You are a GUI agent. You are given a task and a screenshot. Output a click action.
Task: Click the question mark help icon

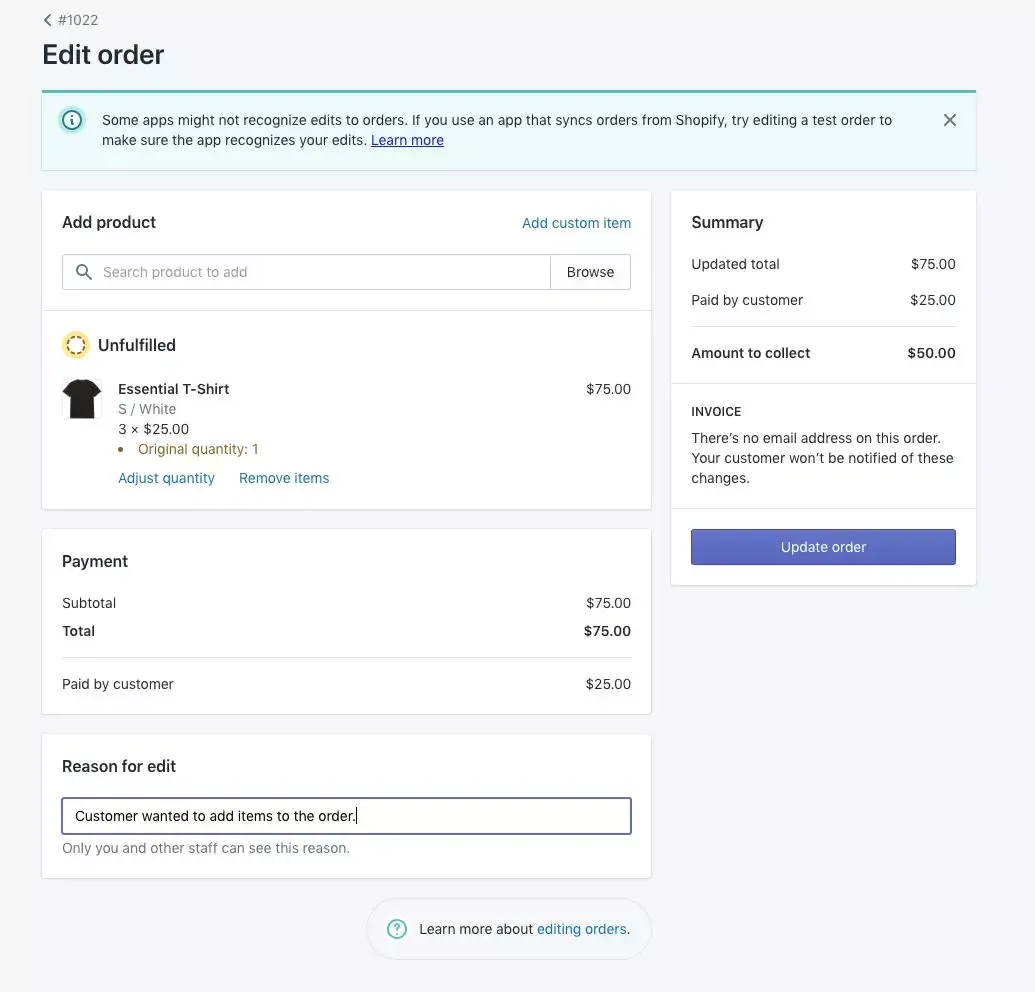[397, 929]
